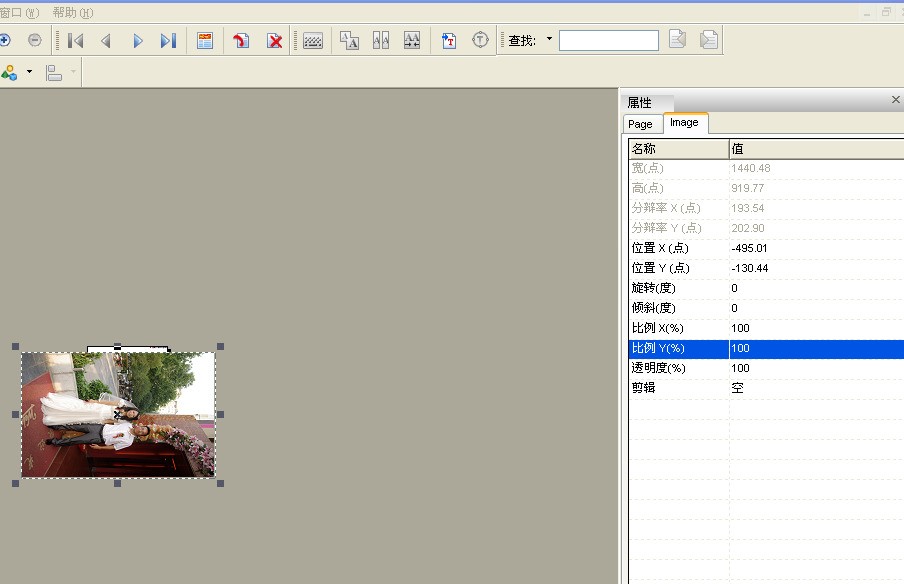Click the circled T text tool icon

click(480, 40)
